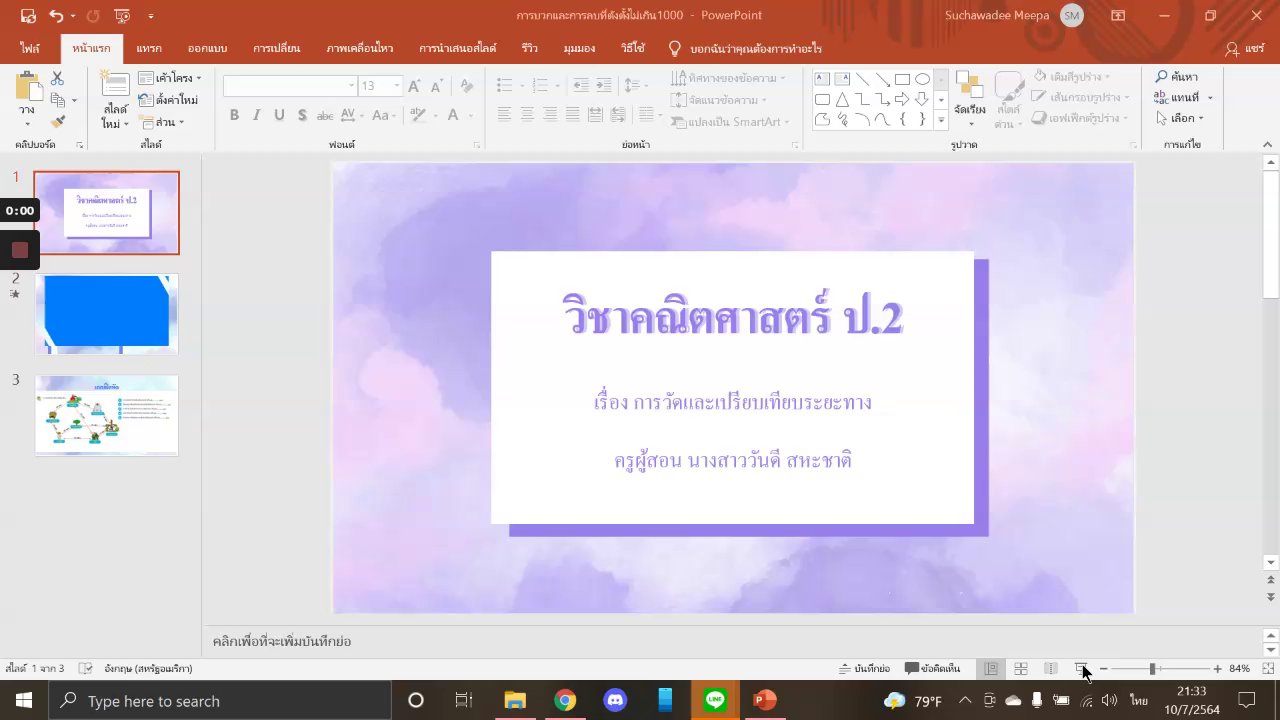Open Character Spacing (AV) dropdown
The width and height of the screenshot is (1280, 720).
coord(351,115)
